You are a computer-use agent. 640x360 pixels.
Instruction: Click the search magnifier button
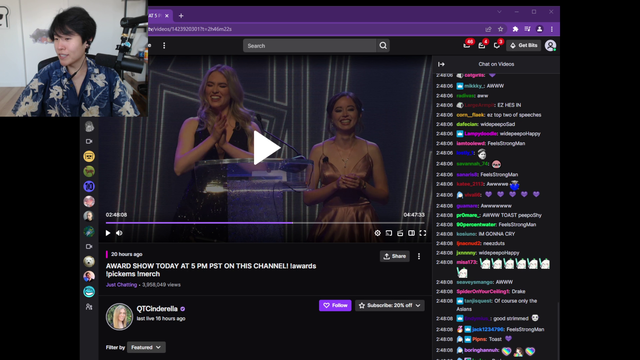click(x=383, y=46)
